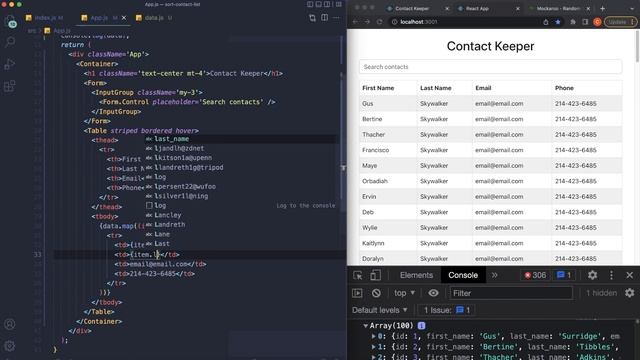Open the browser profile avatar
This screenshot has width=640, height=360.
pyautogui.click(x=597, y=22)
